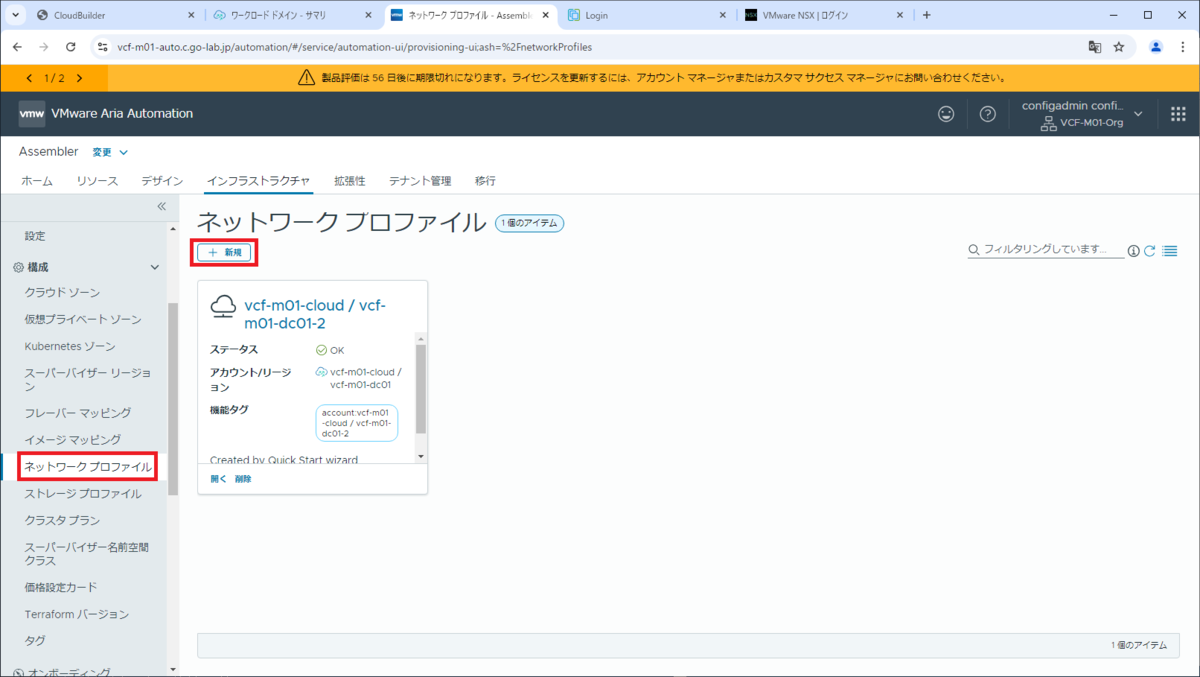The height and width of the screenshot is (677, 1200).
Task: Switch to the ホーム tab
Action: tap(37, 181)
